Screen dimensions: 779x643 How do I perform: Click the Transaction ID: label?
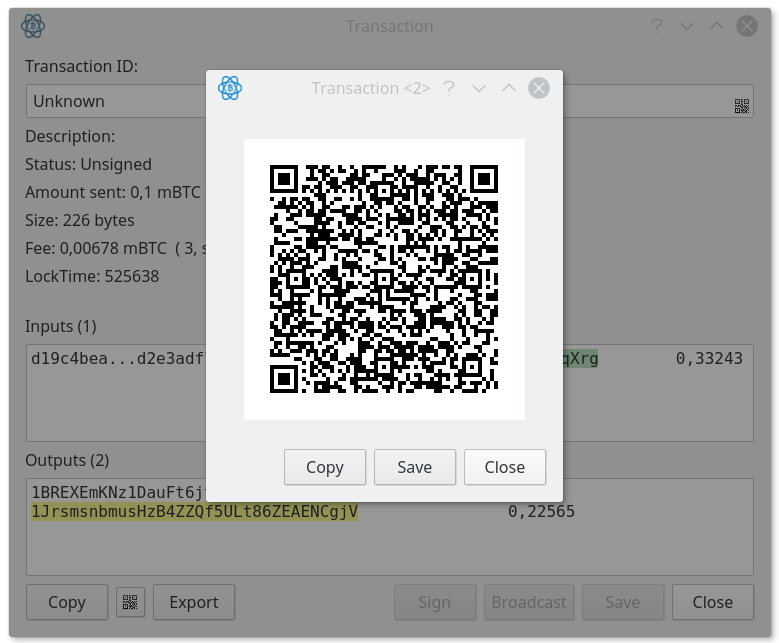81,66
